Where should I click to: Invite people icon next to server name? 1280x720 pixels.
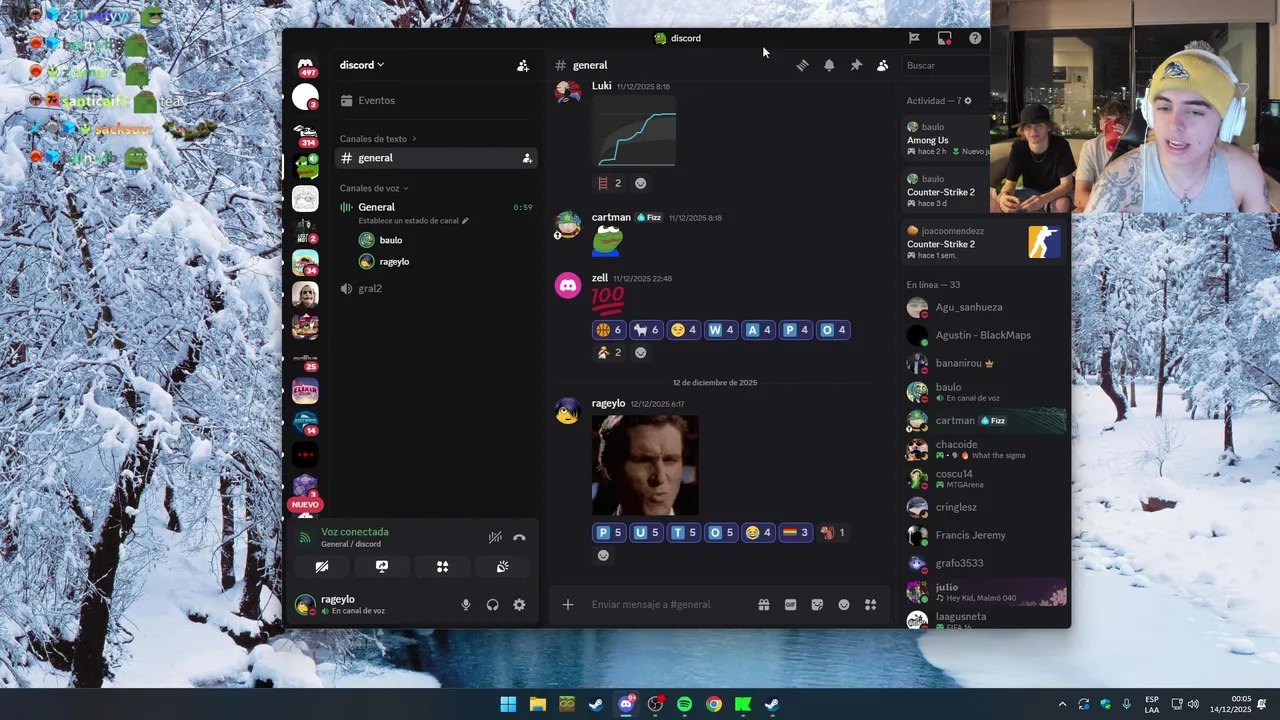522,65
